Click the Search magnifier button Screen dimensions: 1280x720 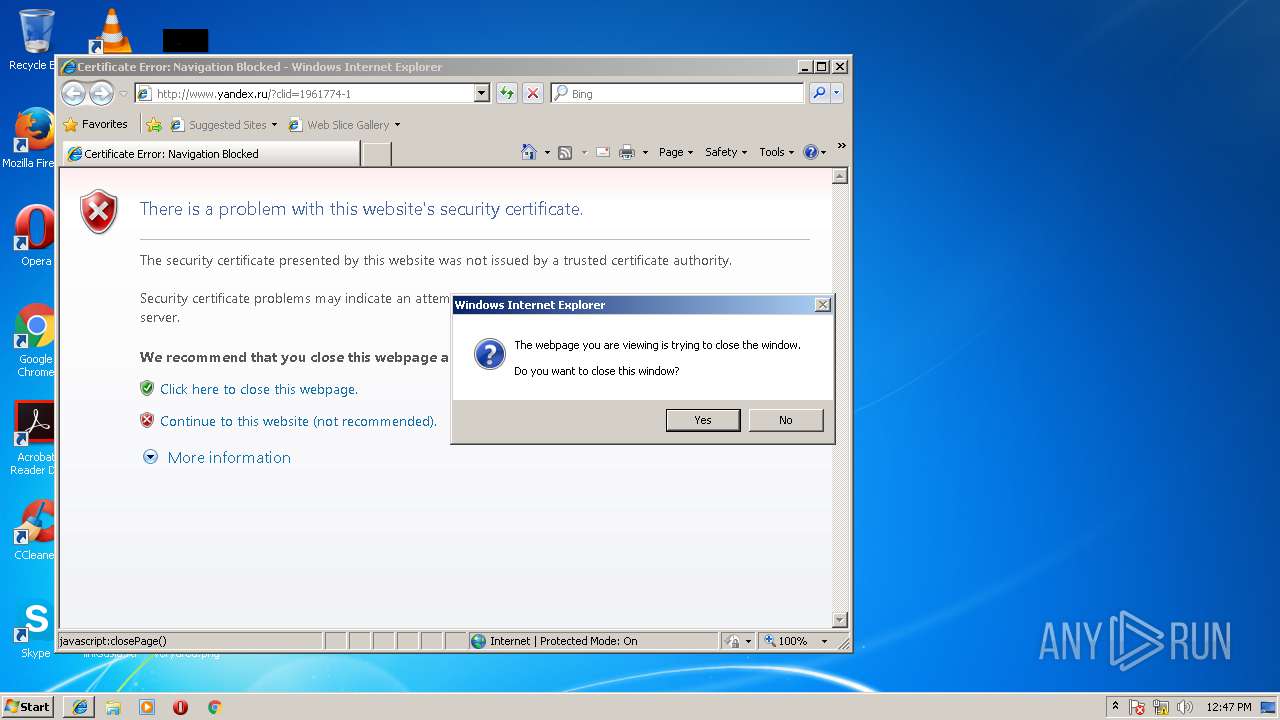coord(819,93)
